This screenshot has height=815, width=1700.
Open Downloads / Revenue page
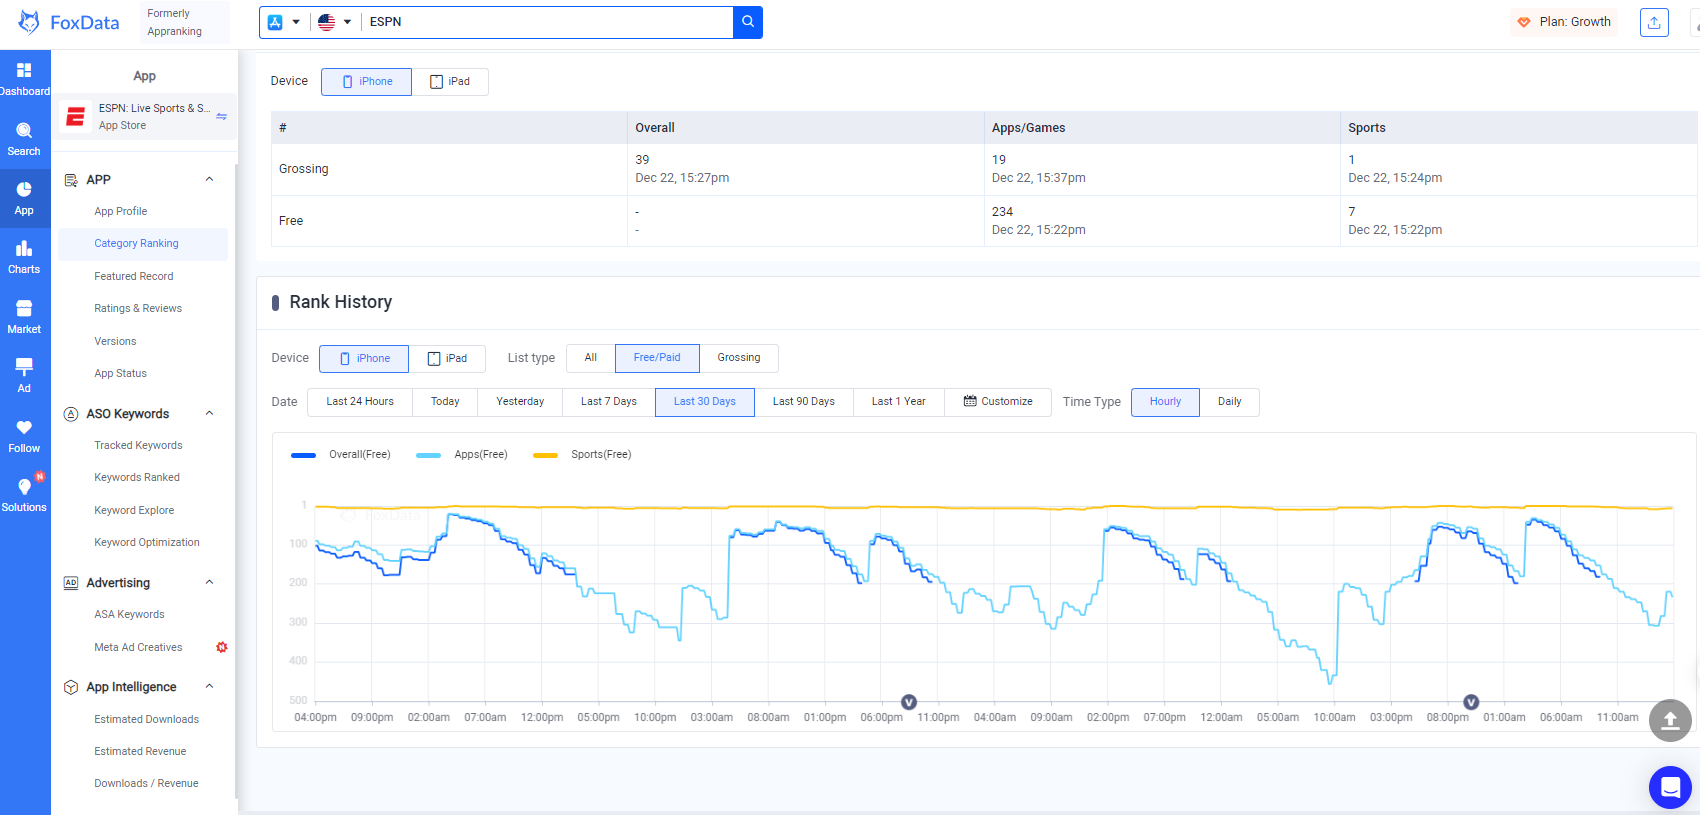146,784
